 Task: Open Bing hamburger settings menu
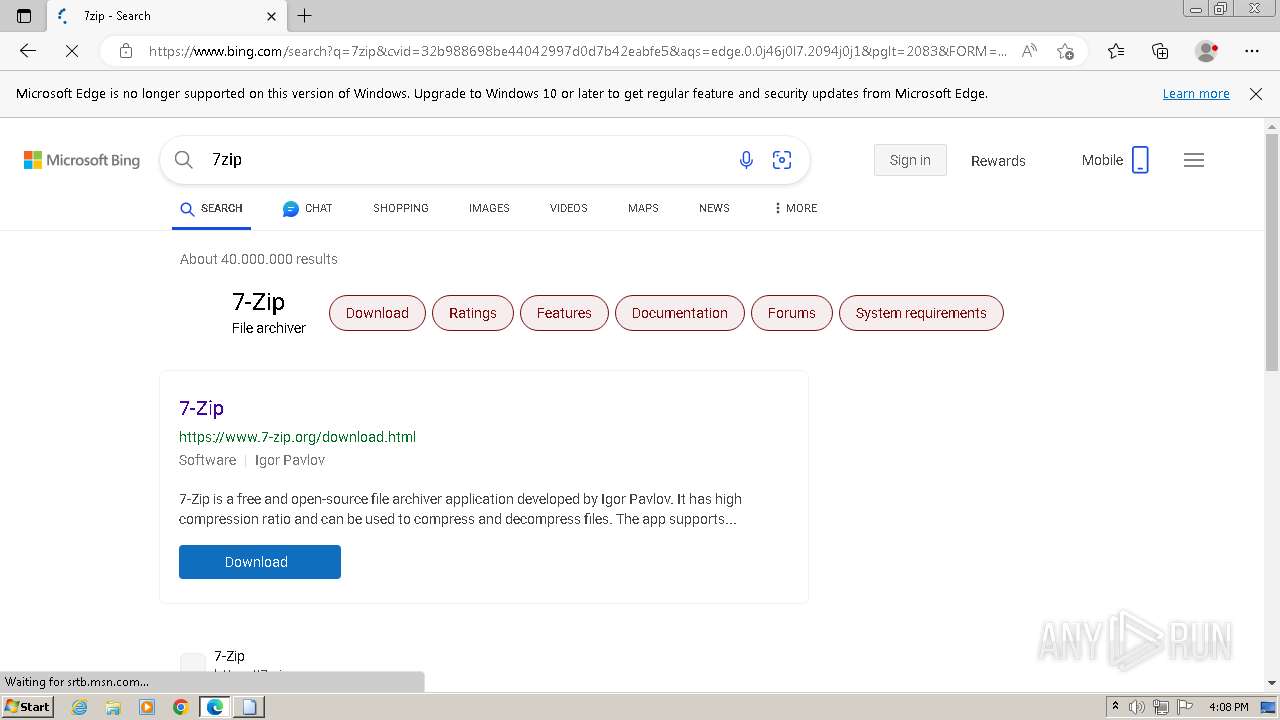coord(1194,160)
